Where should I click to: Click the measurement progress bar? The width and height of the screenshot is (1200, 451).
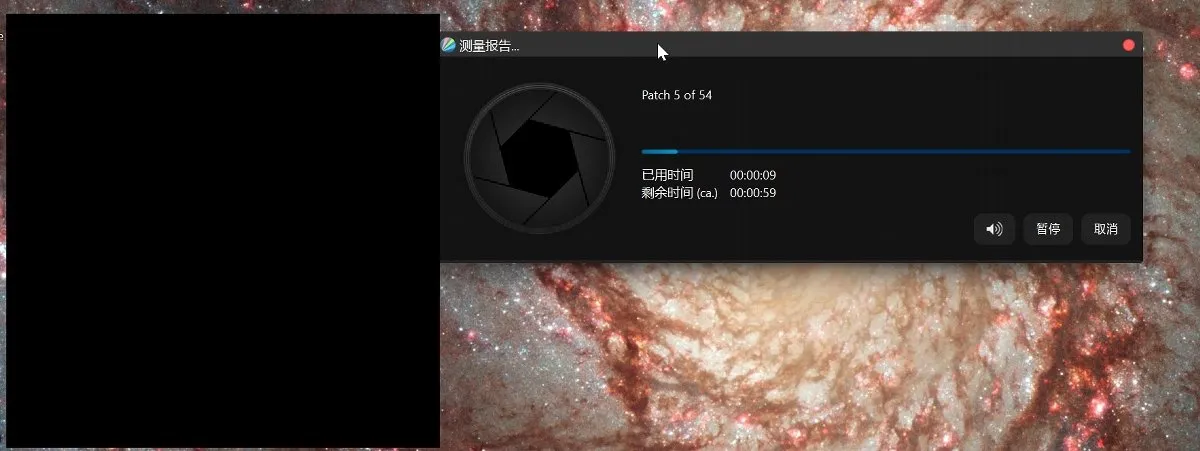click(x=886, y=151)
